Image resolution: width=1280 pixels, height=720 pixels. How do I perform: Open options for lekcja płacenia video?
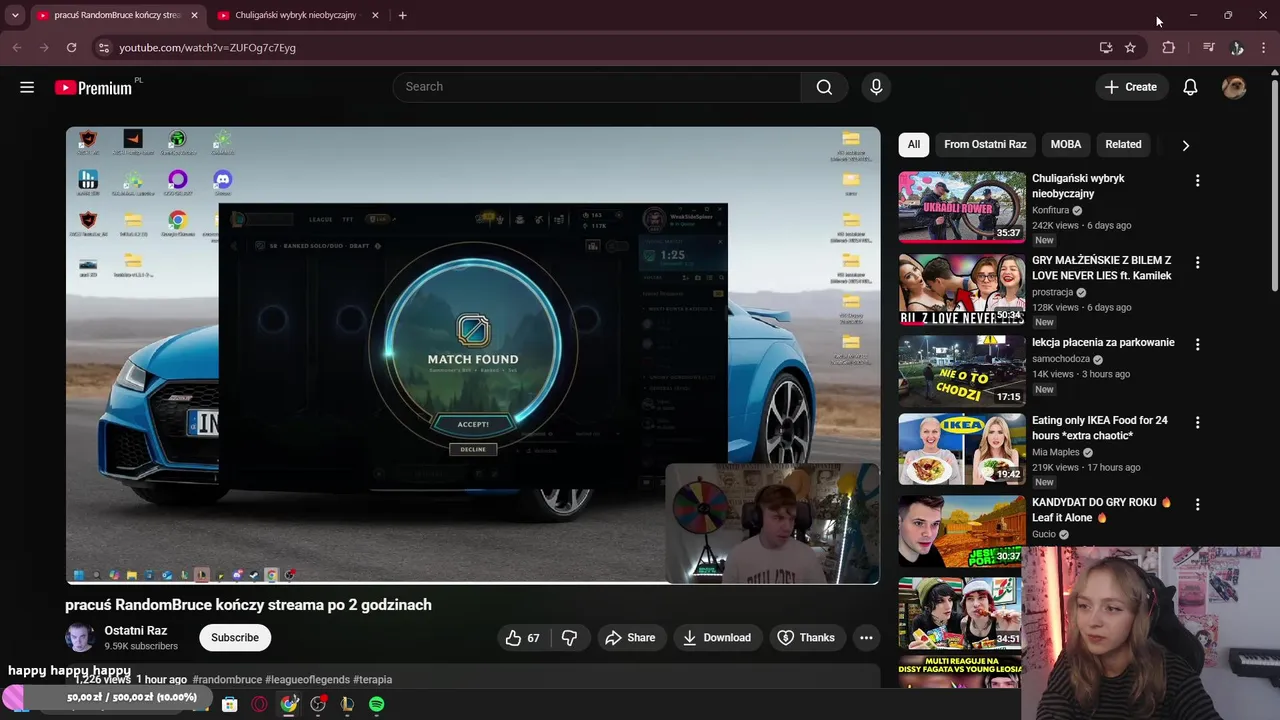point(1197,344)
